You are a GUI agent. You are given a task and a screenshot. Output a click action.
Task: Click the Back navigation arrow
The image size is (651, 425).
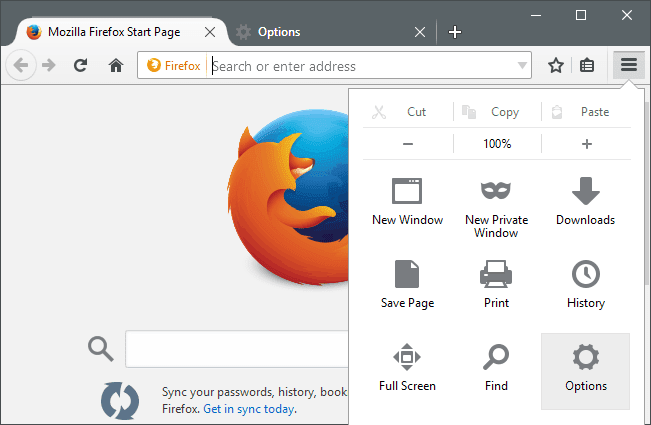[x=21, y=65]
